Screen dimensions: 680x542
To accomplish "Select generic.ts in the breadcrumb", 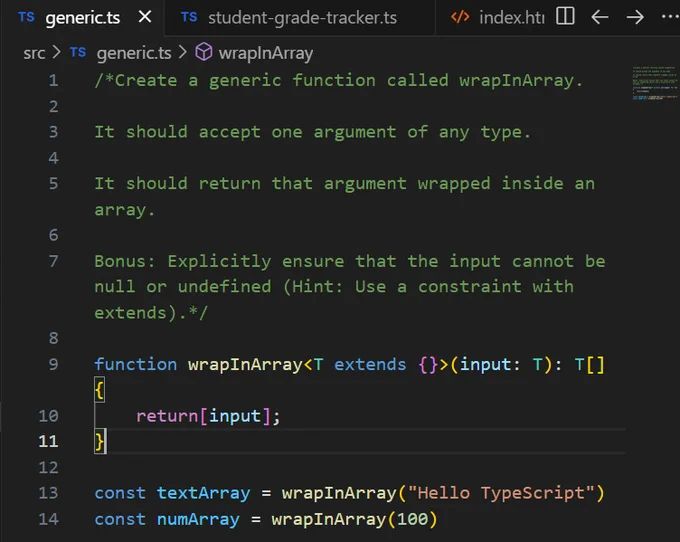I will click(134, 53).
